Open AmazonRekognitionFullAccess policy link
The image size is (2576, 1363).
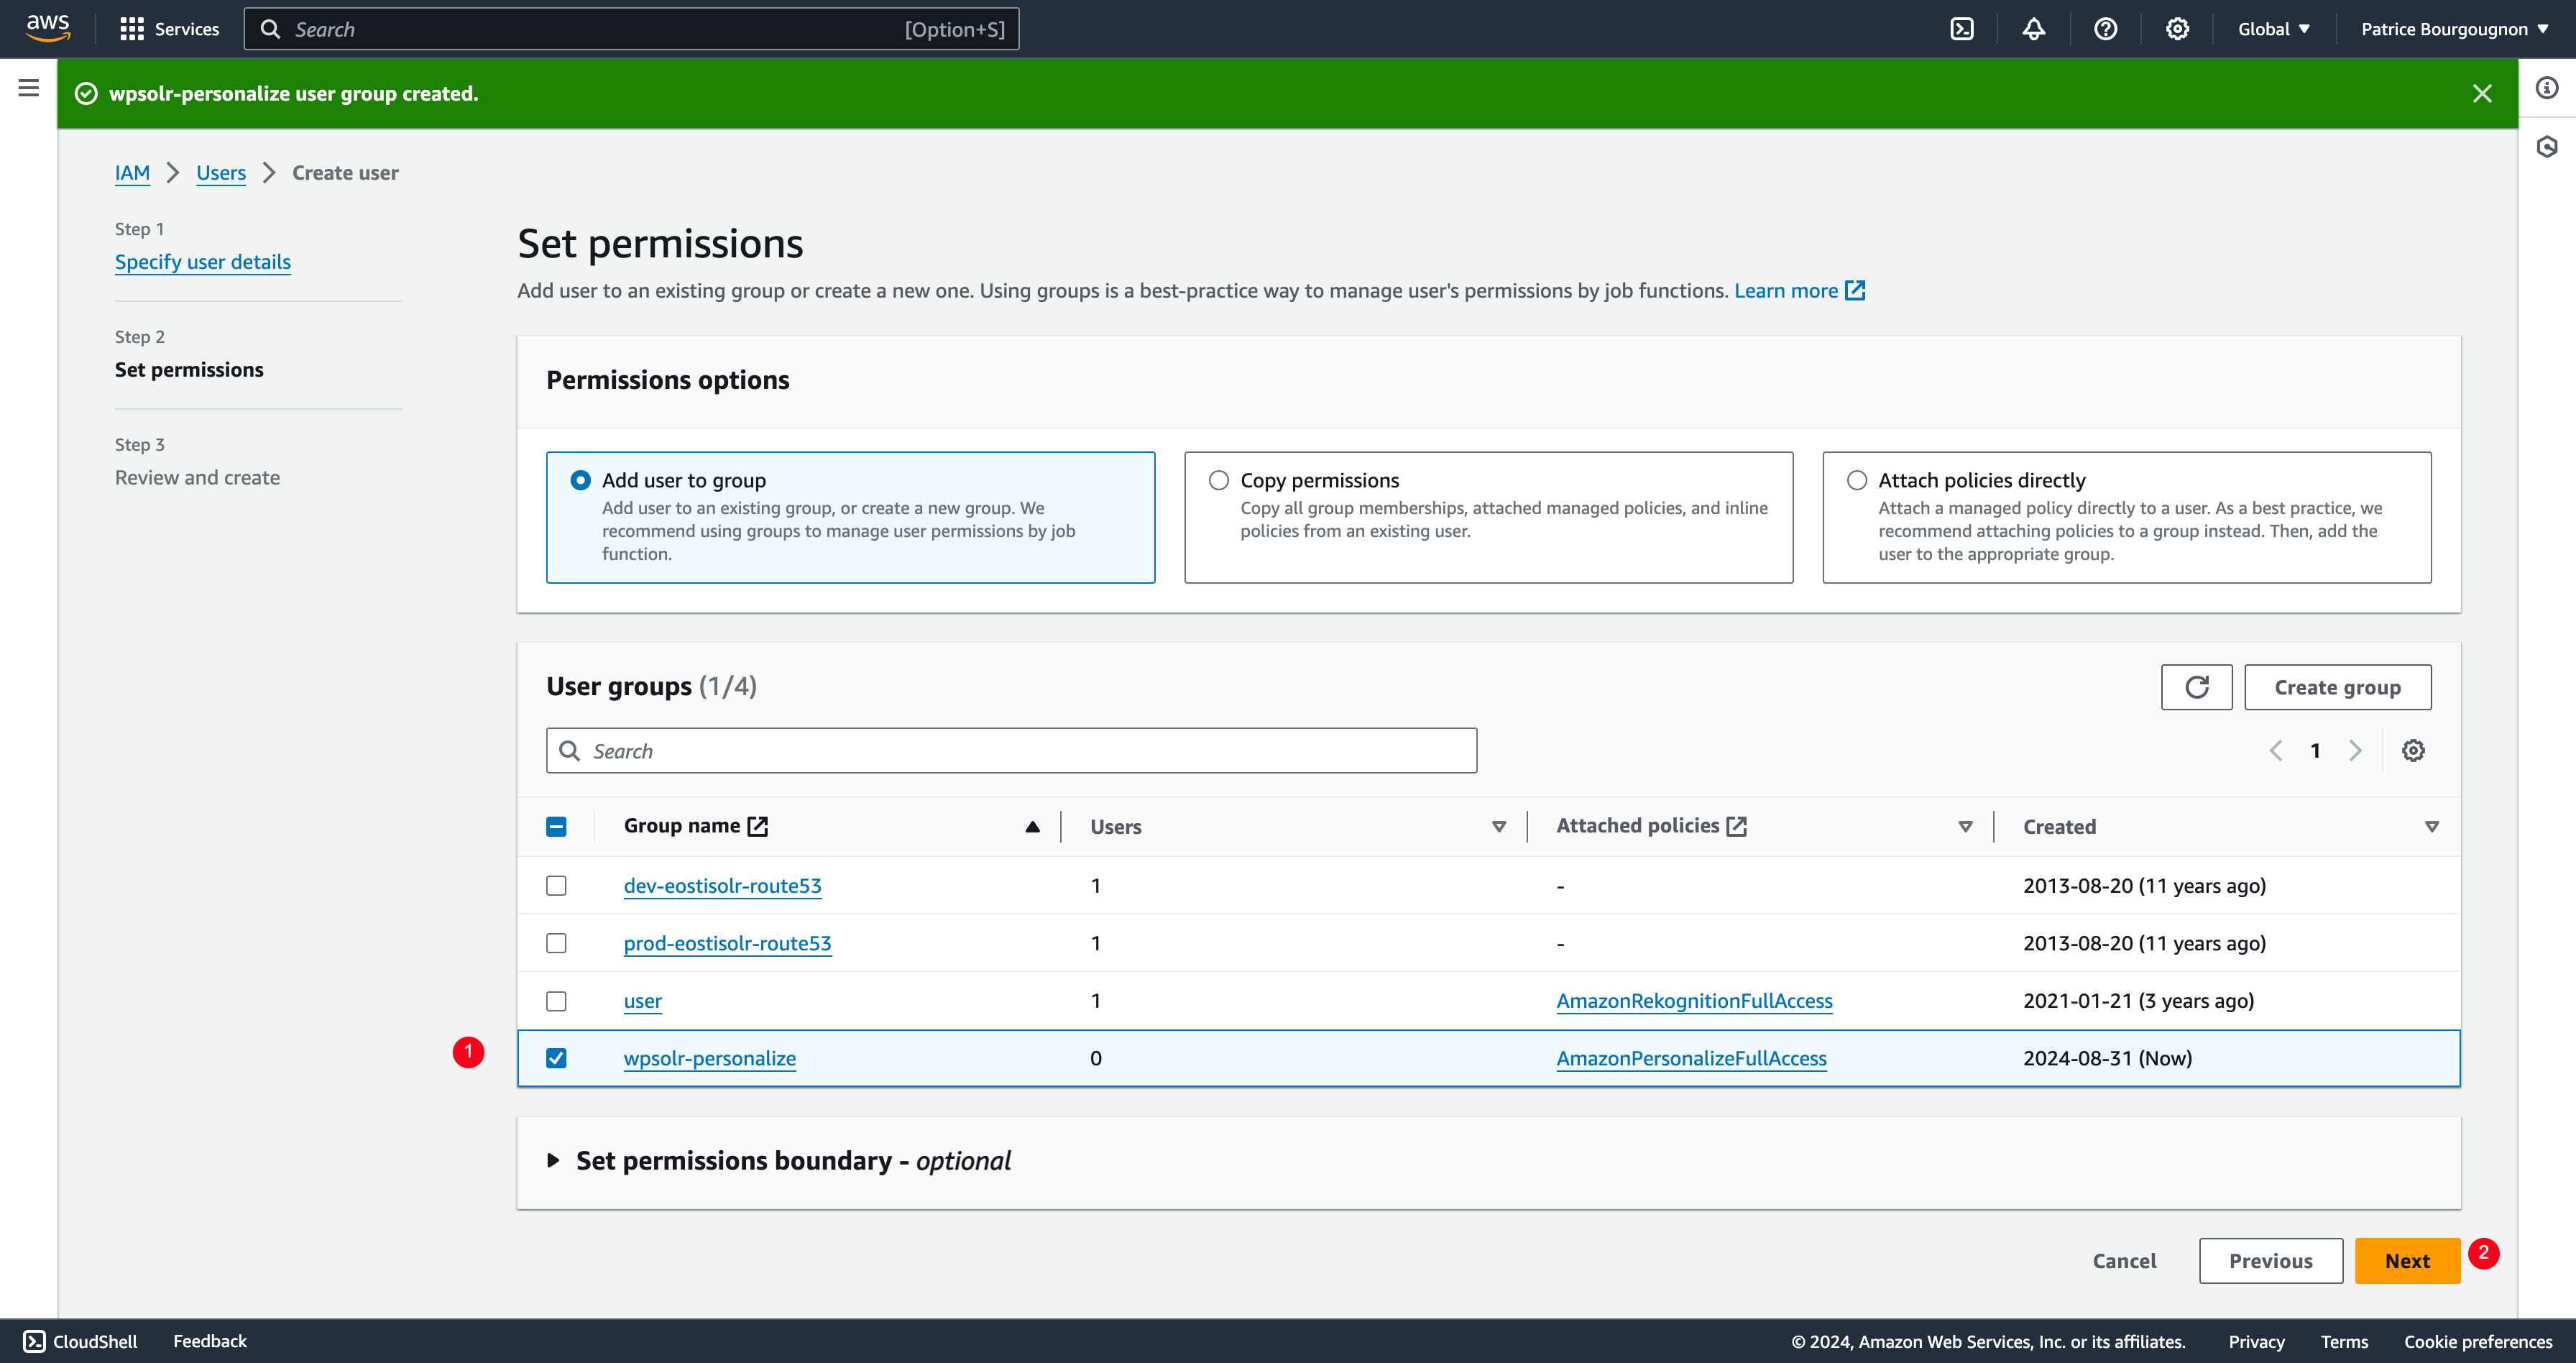click(x=1694, y=1001)
